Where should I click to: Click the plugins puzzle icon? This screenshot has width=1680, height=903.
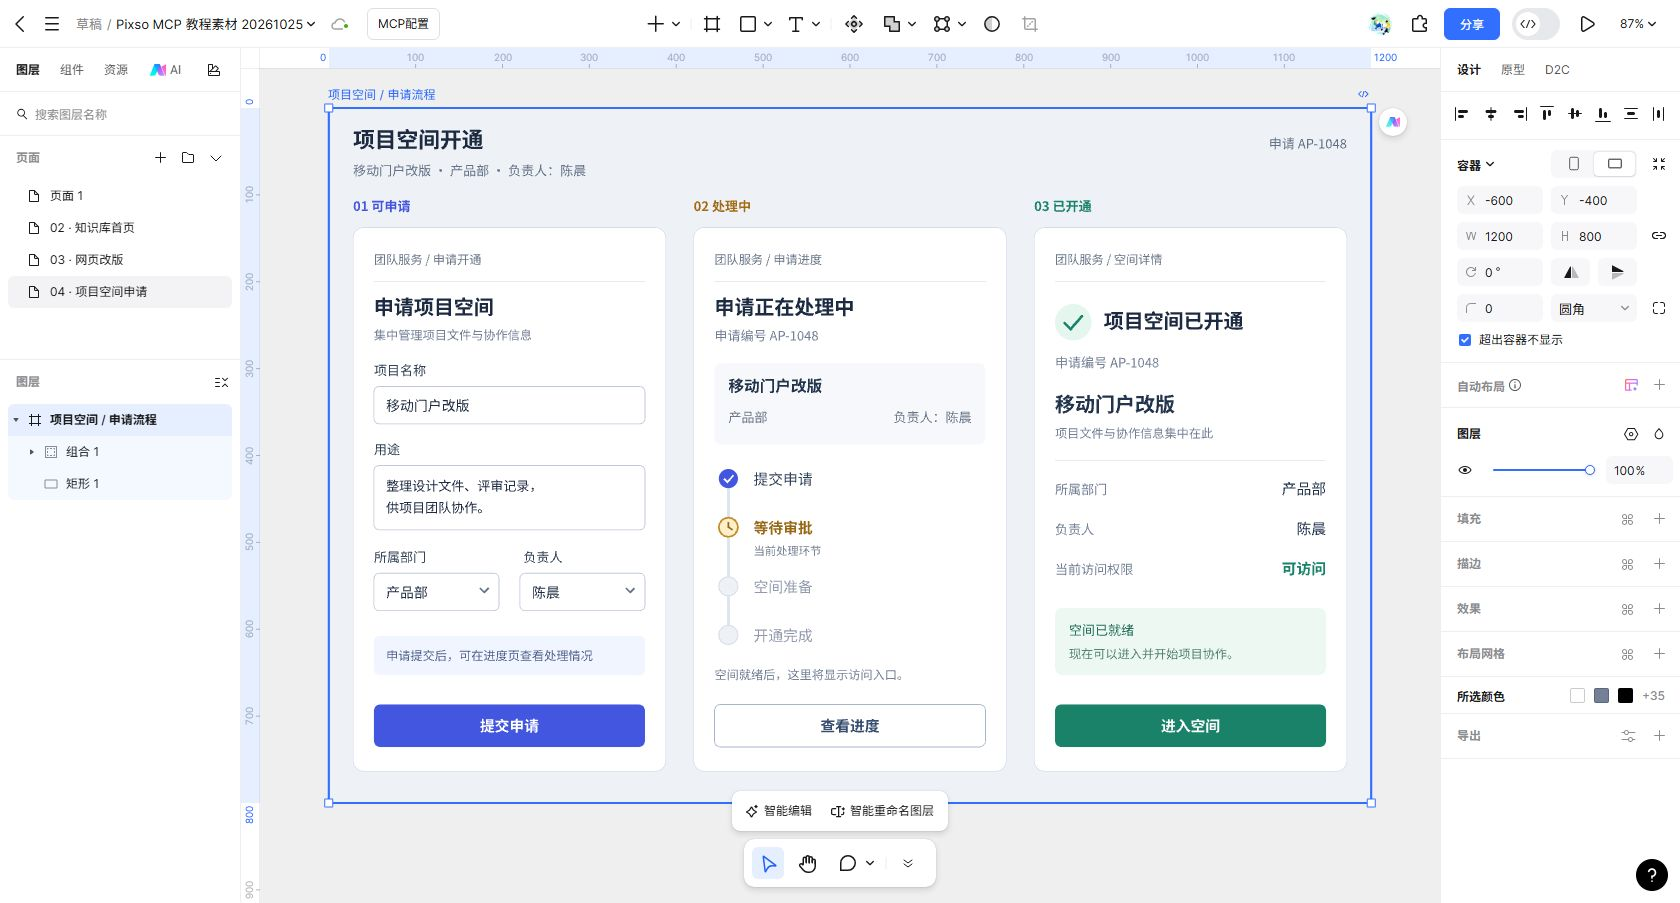coord(1420,24)
